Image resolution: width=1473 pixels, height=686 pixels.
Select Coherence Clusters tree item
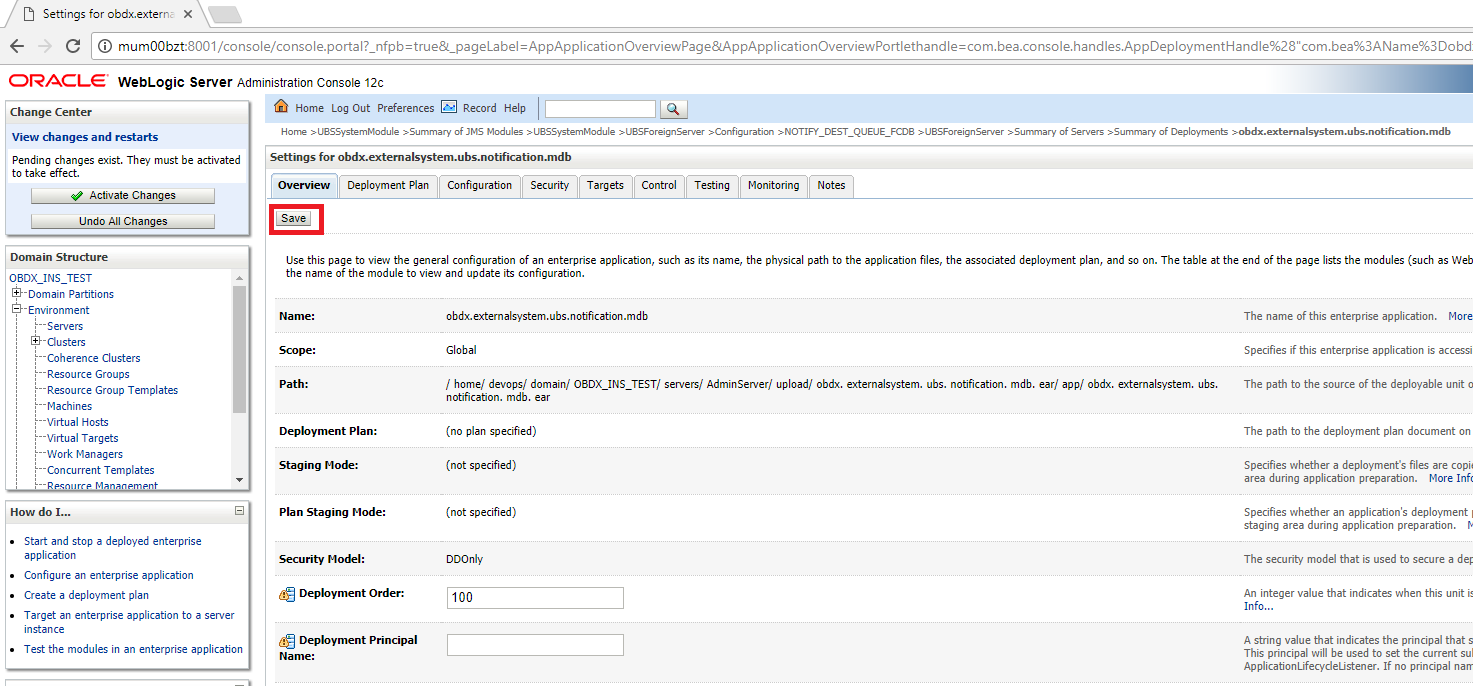(x=94, y=358)
